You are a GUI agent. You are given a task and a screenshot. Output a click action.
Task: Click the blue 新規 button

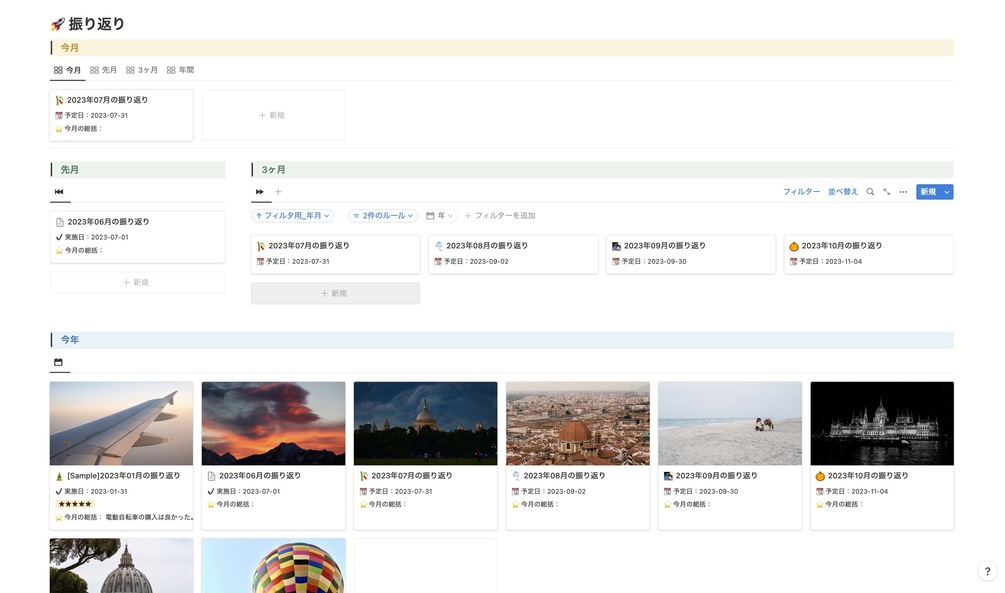tap(927, 192)
